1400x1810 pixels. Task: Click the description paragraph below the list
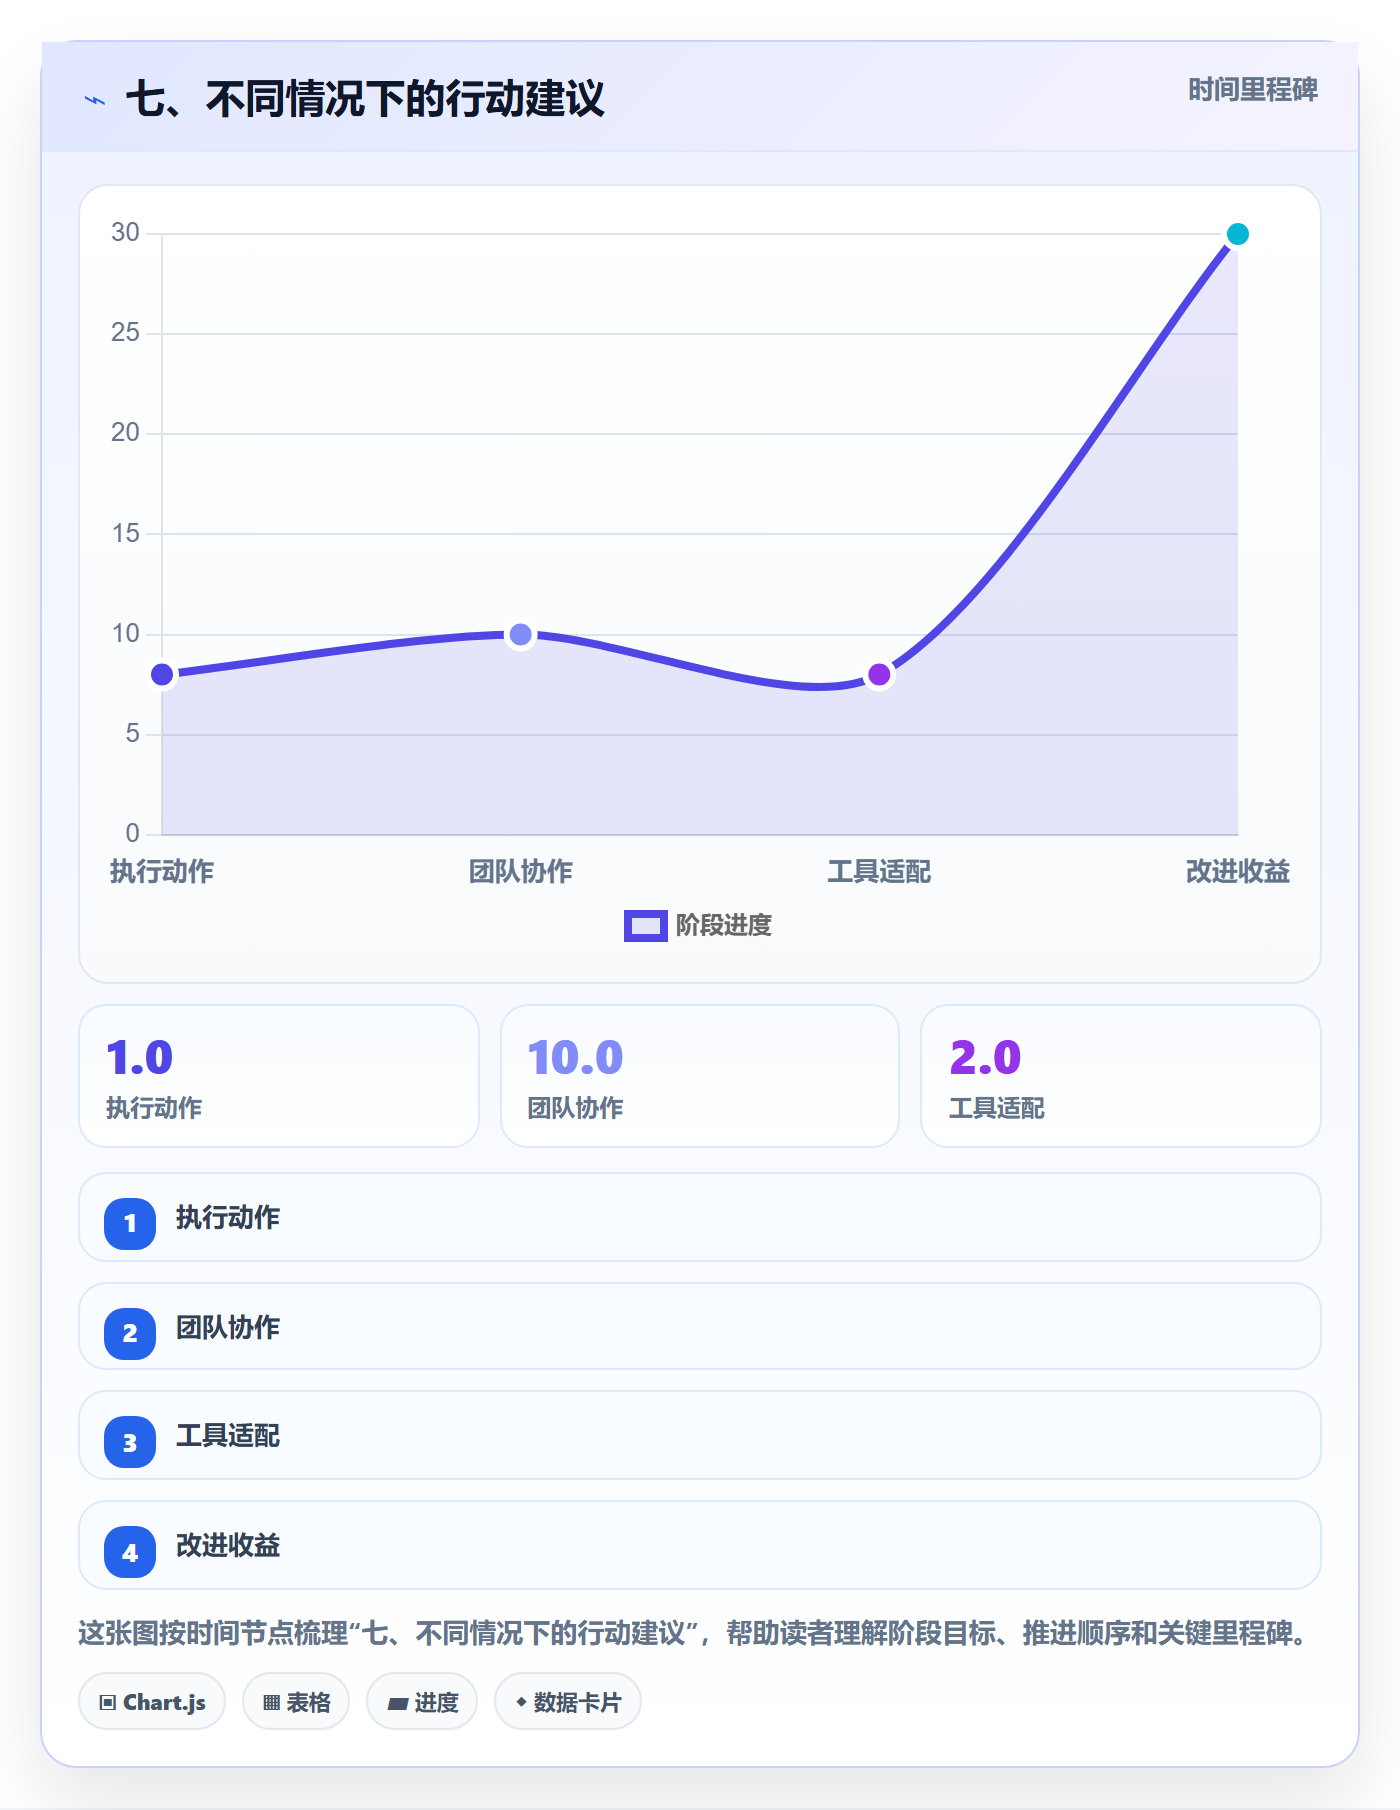point(694,1634)
